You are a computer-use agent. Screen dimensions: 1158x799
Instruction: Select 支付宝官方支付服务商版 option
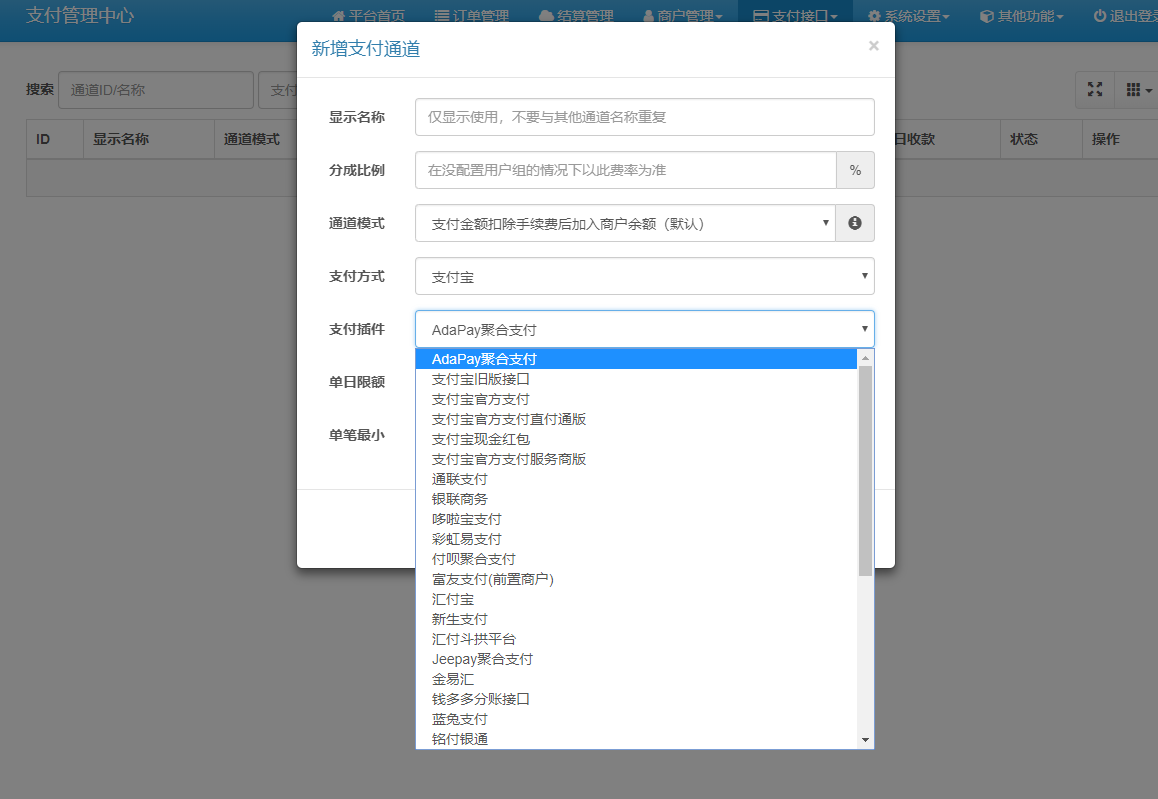coord(636,459)
